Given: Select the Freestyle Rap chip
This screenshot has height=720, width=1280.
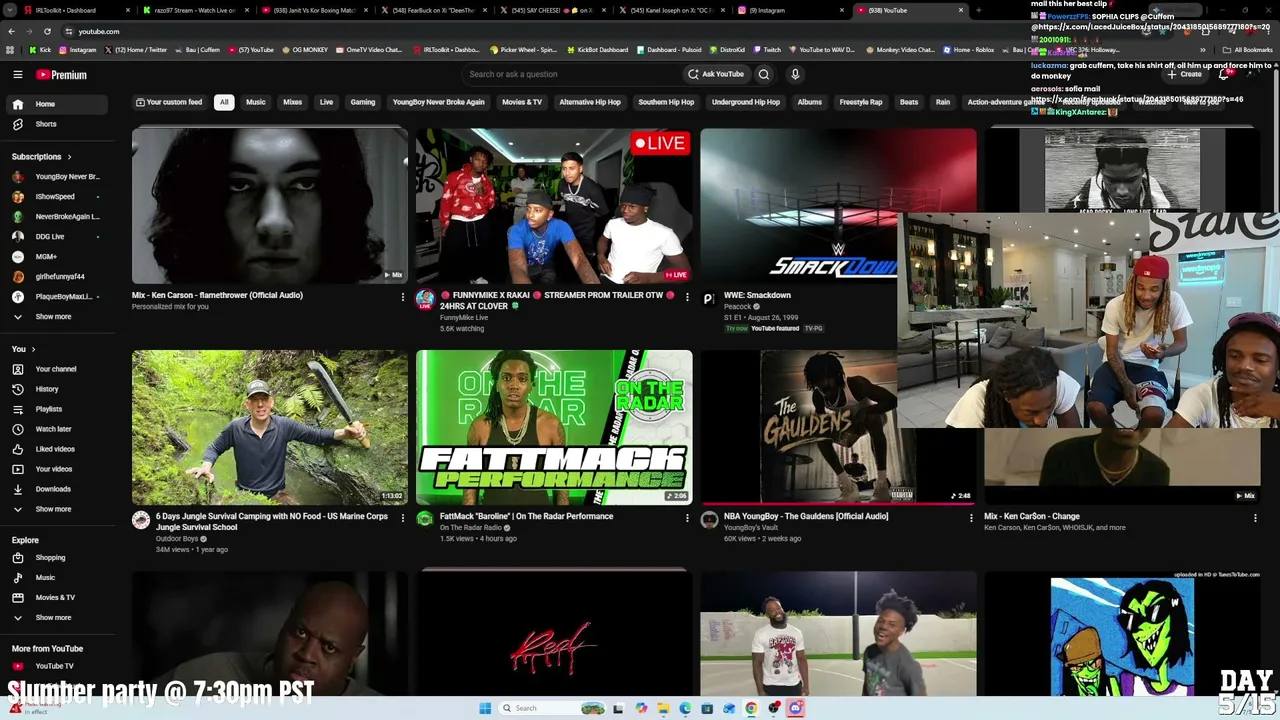Looking at the screenshot, I should click(861, 102).
